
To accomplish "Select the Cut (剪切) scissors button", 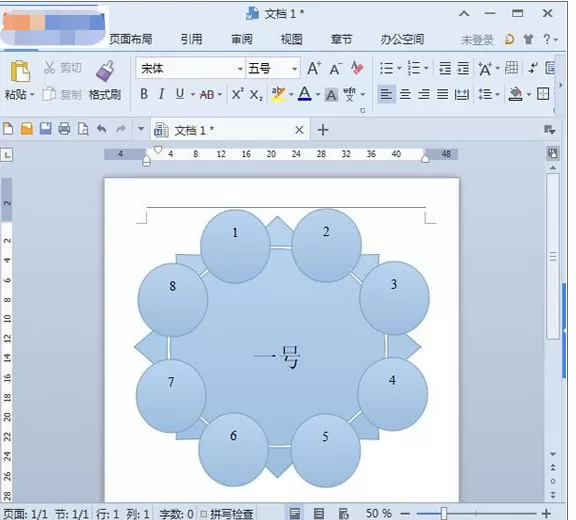I will pyautogui.click(x=62, y=68).
